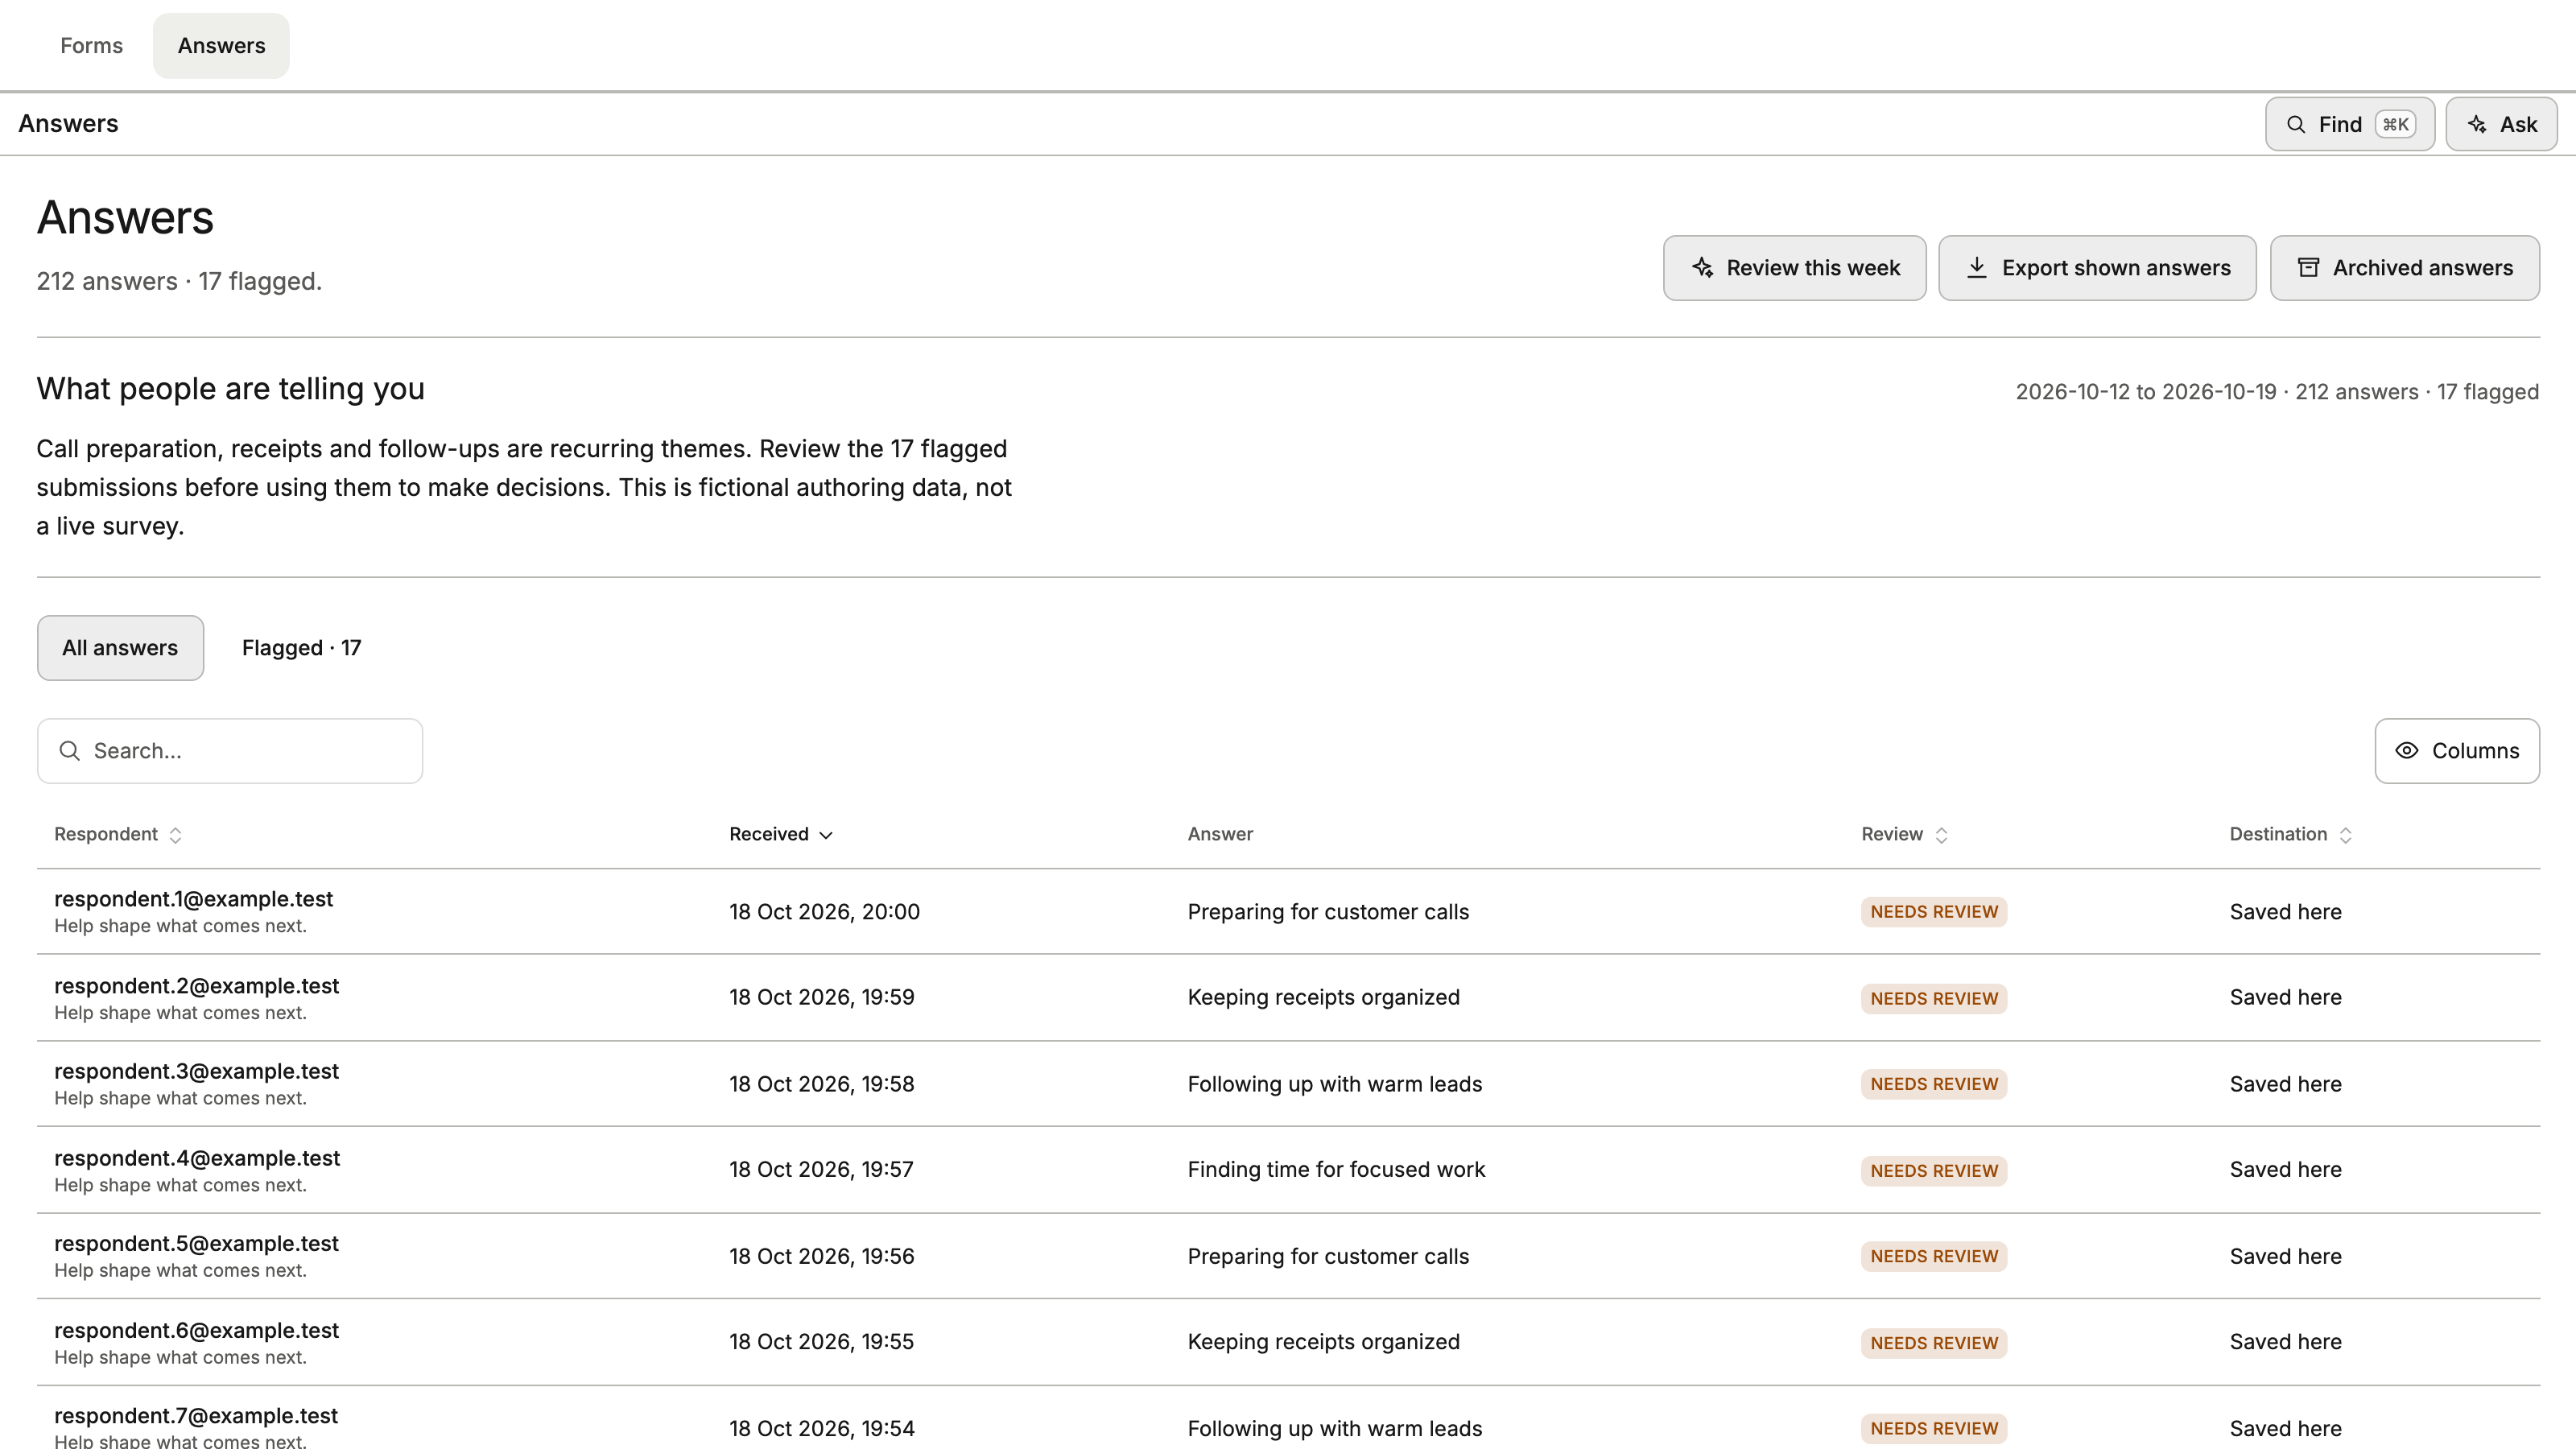Click the download icon on Export shown answers
2576x1449 pixels.
coord(1977,267)
